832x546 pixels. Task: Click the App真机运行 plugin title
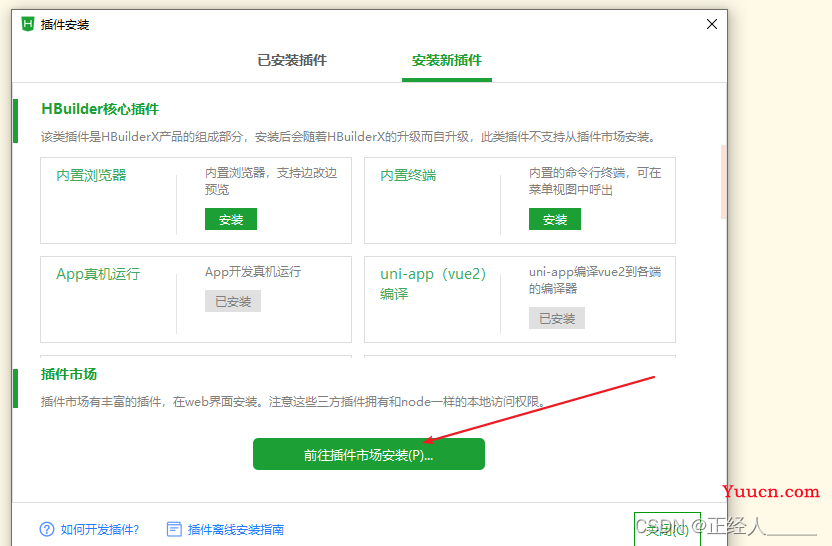(98, 274)
